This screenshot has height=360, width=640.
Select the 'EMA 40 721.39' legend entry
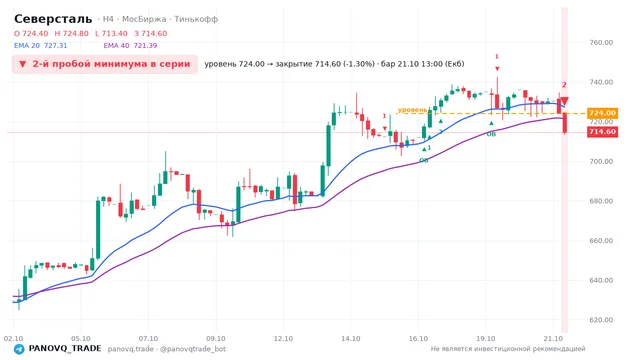tap(130, 45)
